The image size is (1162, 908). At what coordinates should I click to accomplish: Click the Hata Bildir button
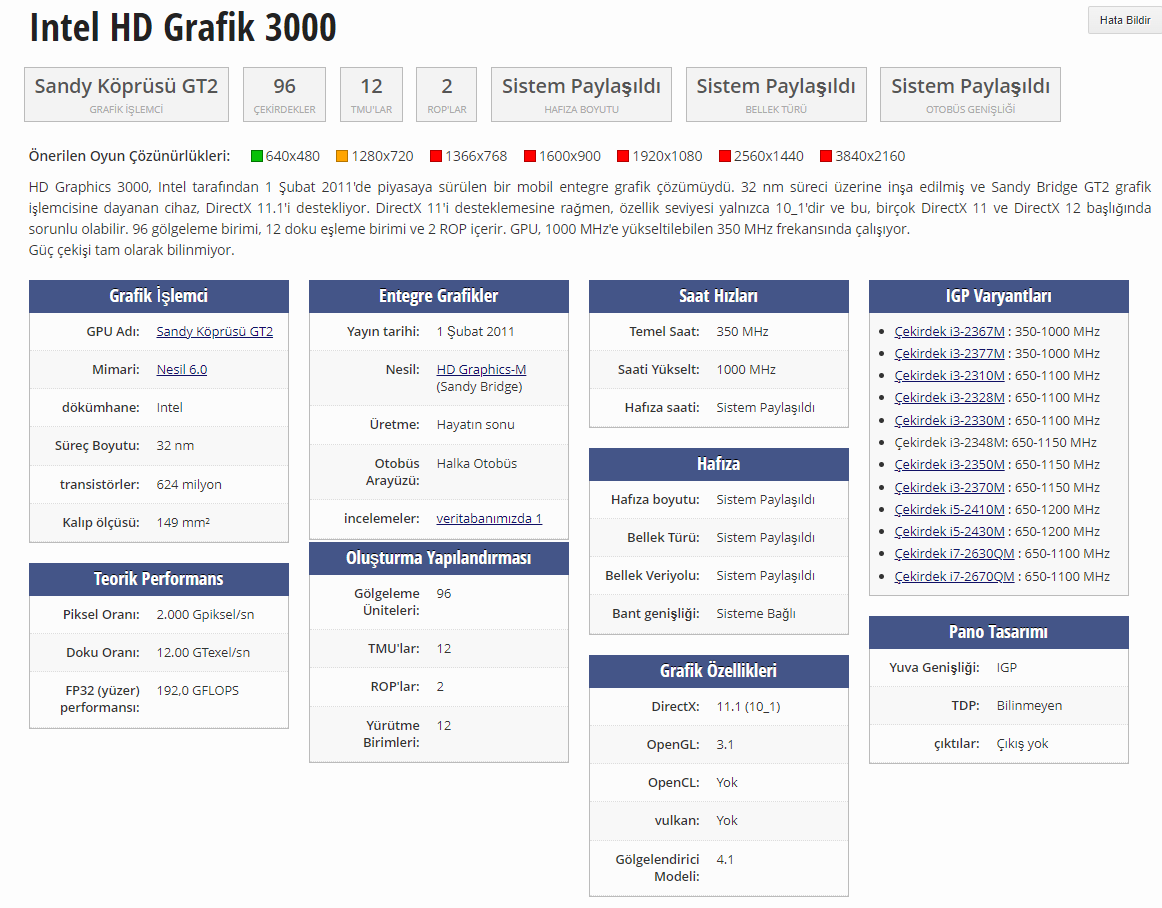coord(1124,20)
